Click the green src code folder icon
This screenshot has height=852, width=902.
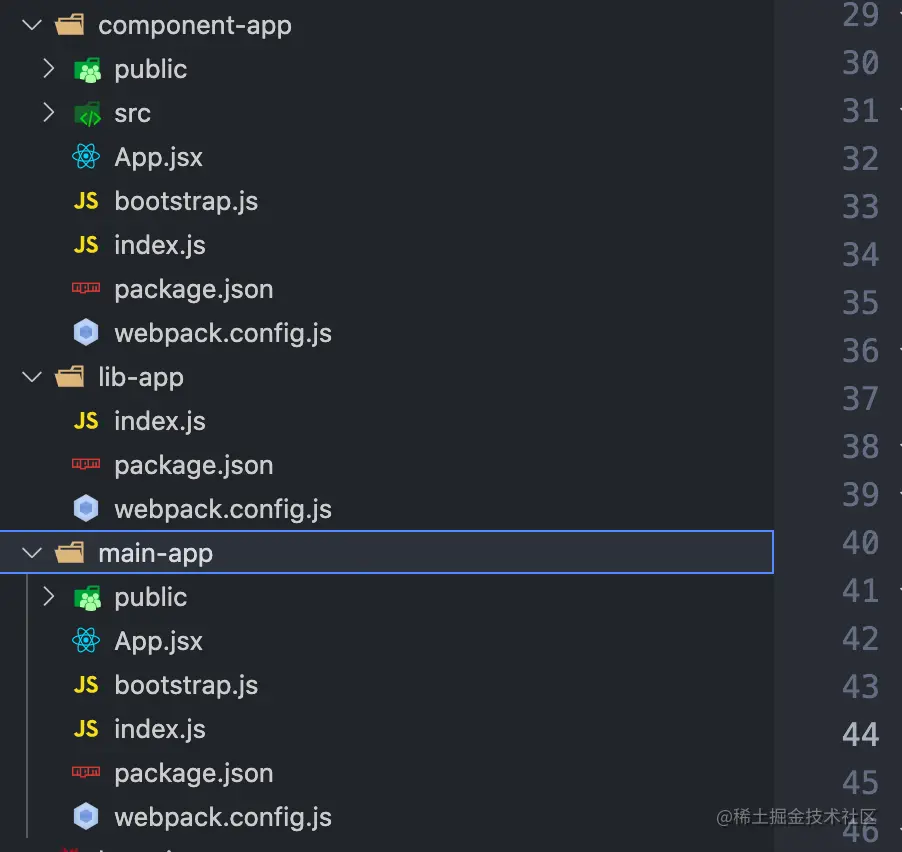pyautogui.click(x=87, y=114)
